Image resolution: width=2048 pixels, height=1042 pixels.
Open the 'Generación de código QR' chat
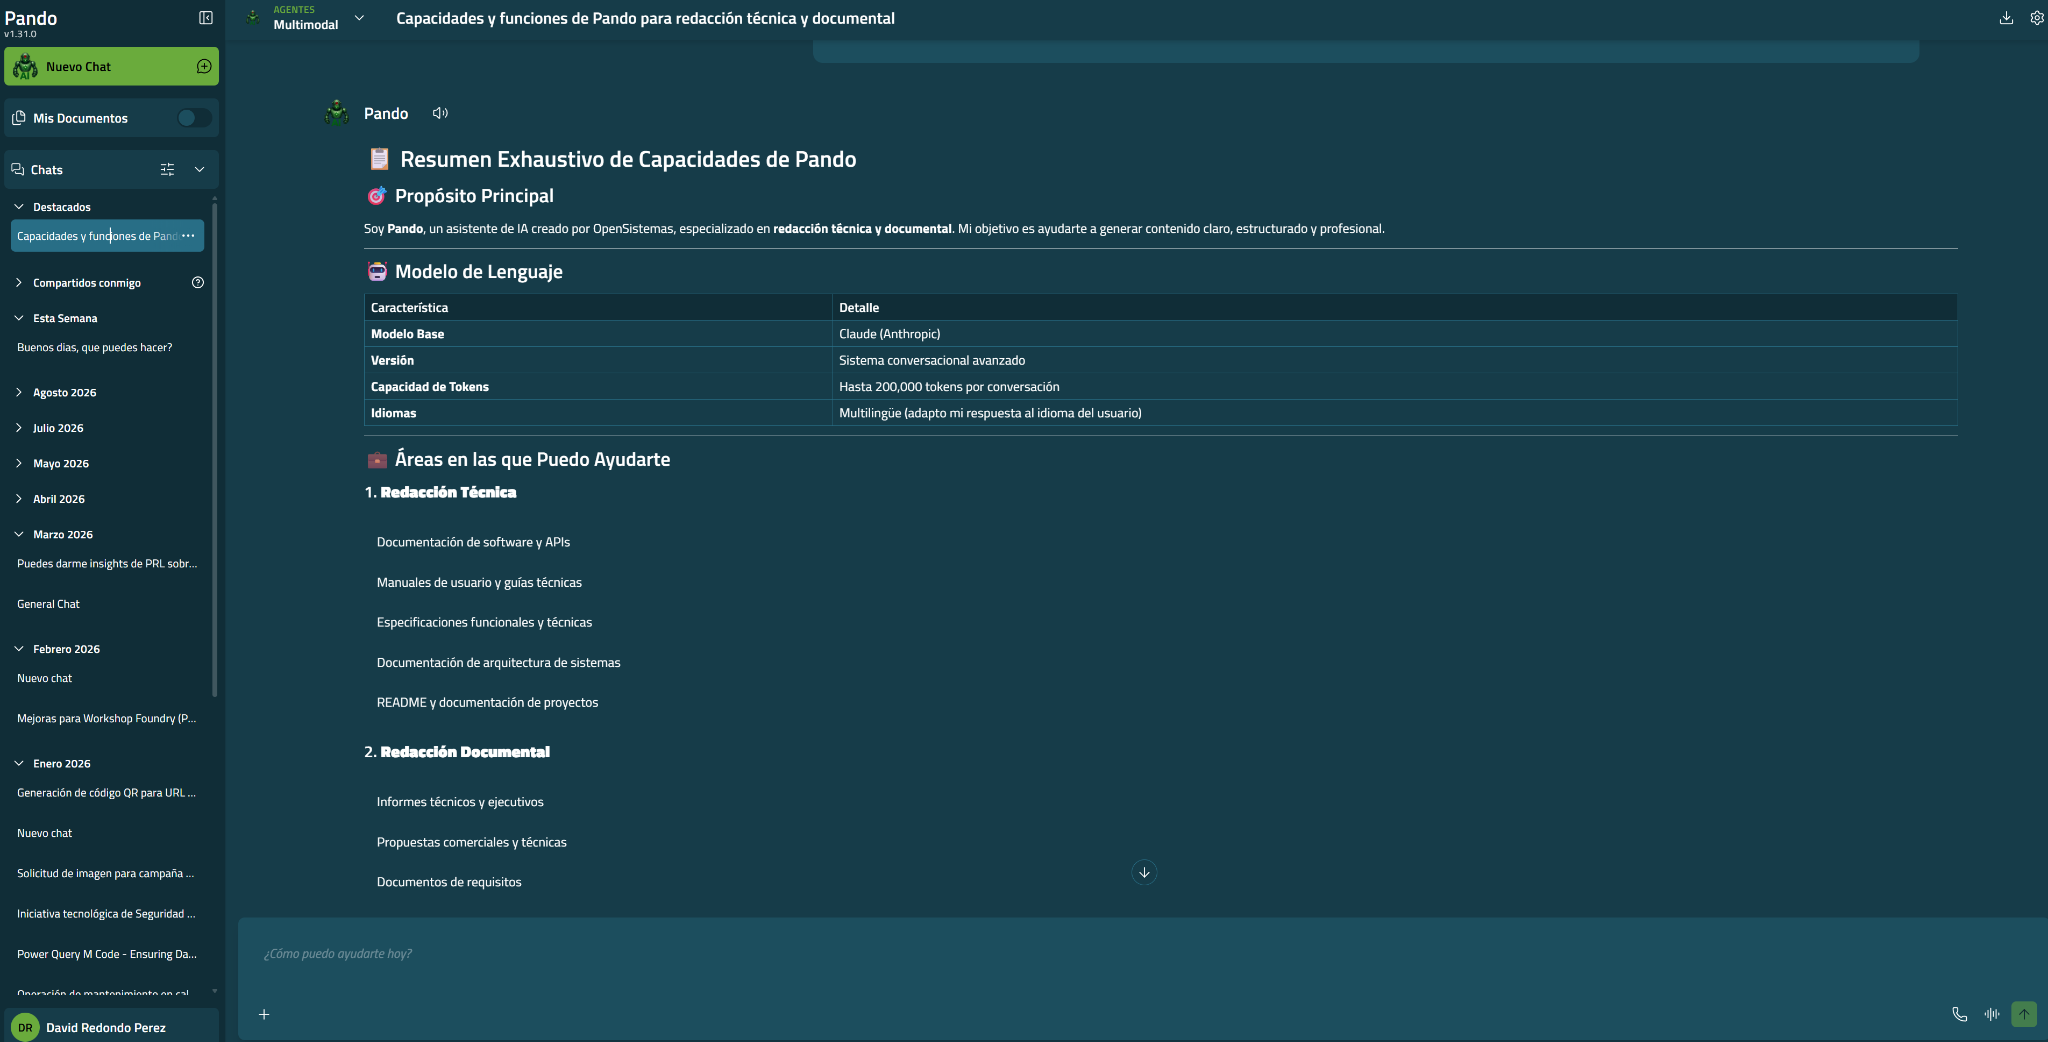[x=107, y=793]
